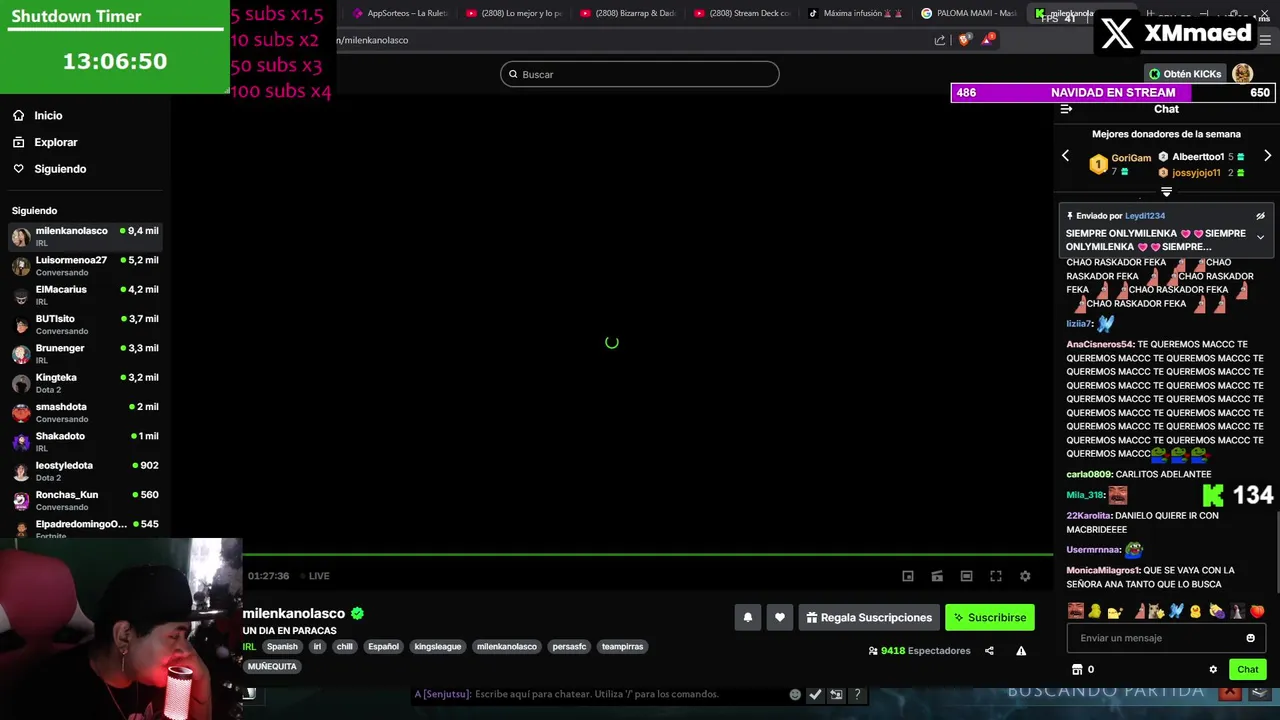The image size is (1280, 720).
Task: Show previous top donors arrow
Action: pyautogui.click(x=1065, y=156)
